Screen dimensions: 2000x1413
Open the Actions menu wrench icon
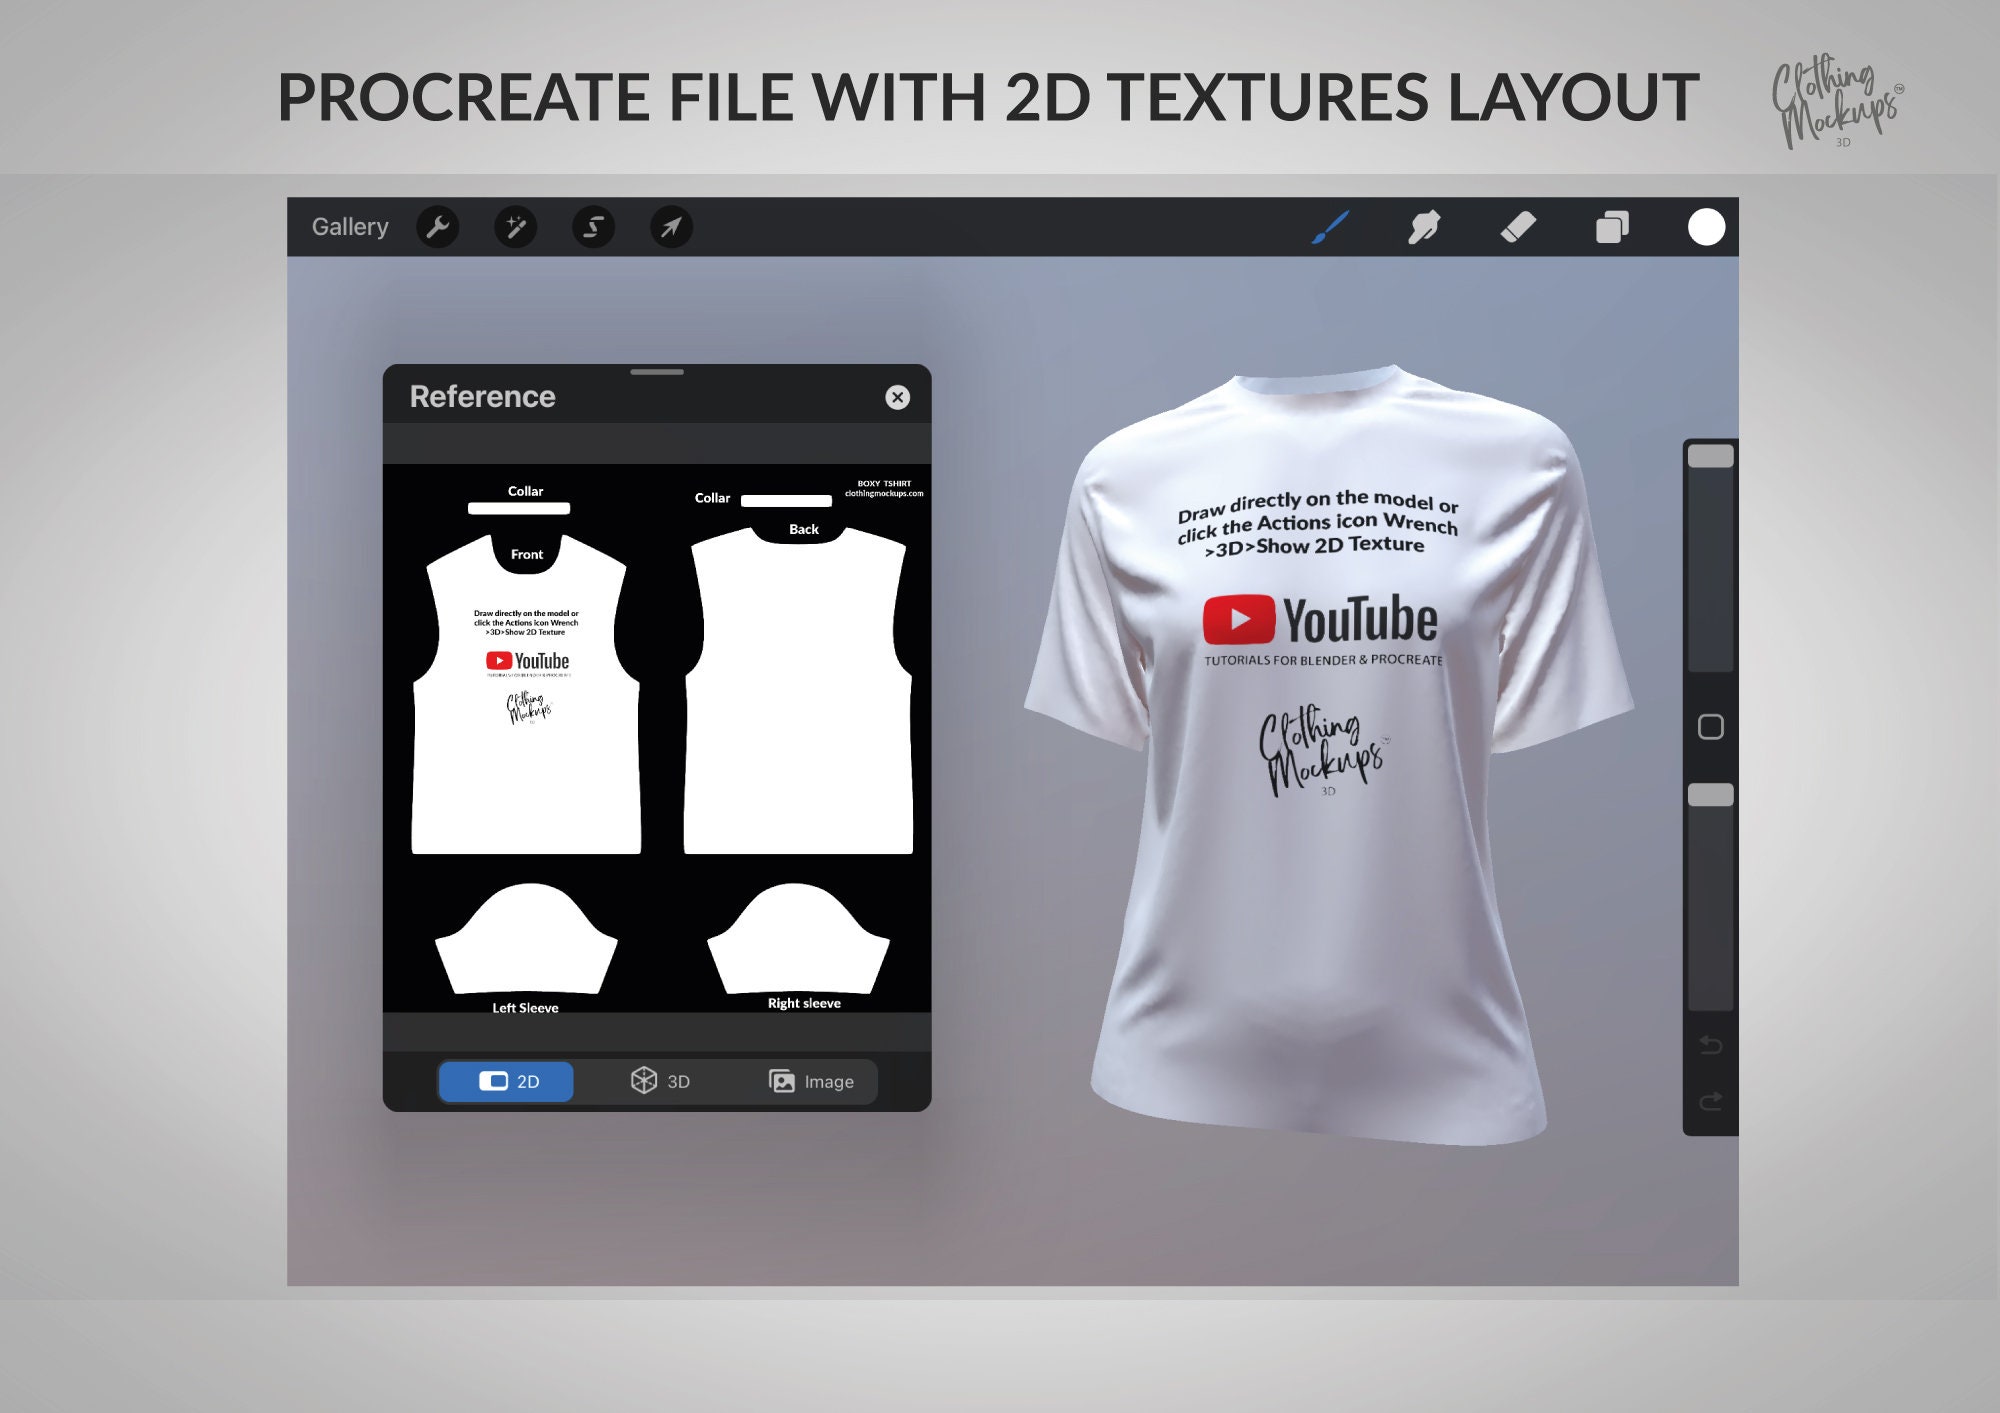(x=438, y=227)
